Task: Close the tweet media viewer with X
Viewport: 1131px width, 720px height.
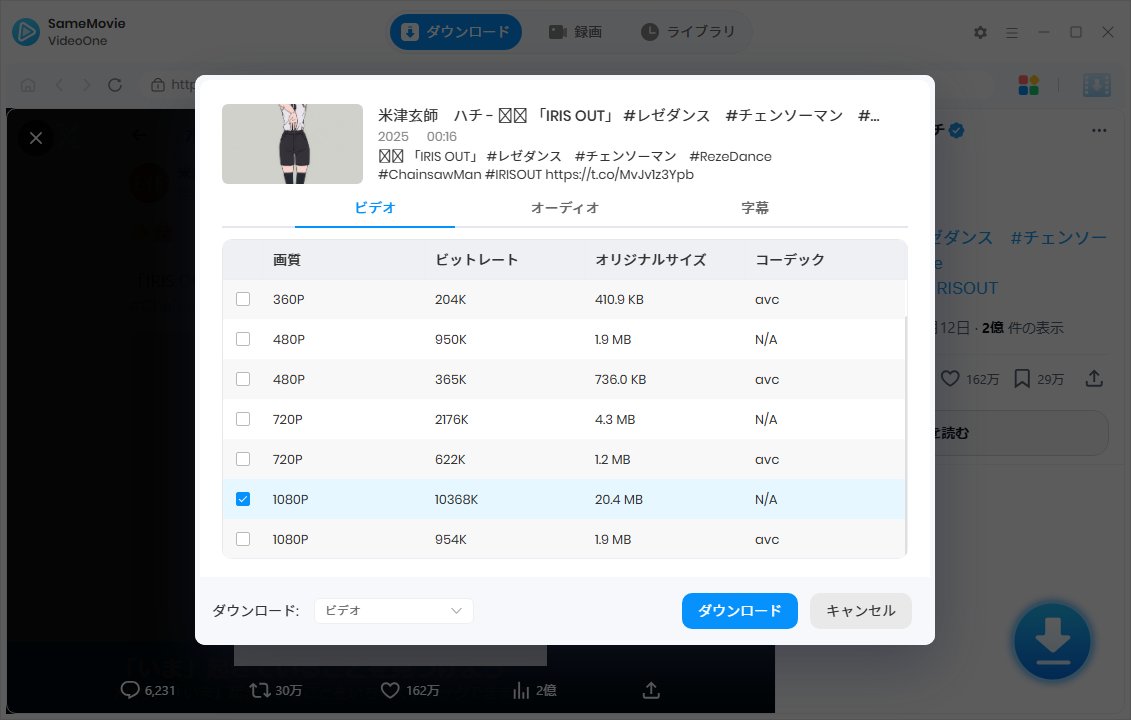Action: click(x=36, y=138)
